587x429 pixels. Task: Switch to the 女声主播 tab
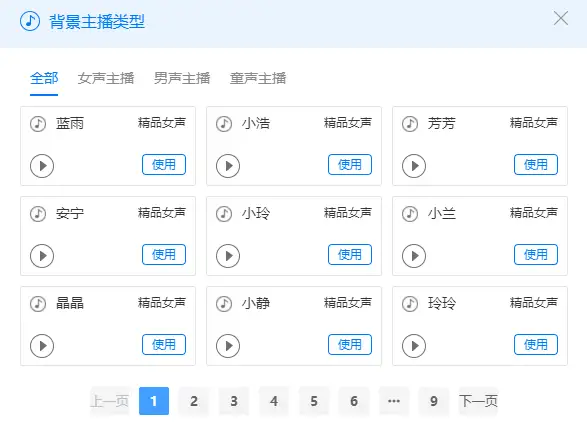[106, 78]
